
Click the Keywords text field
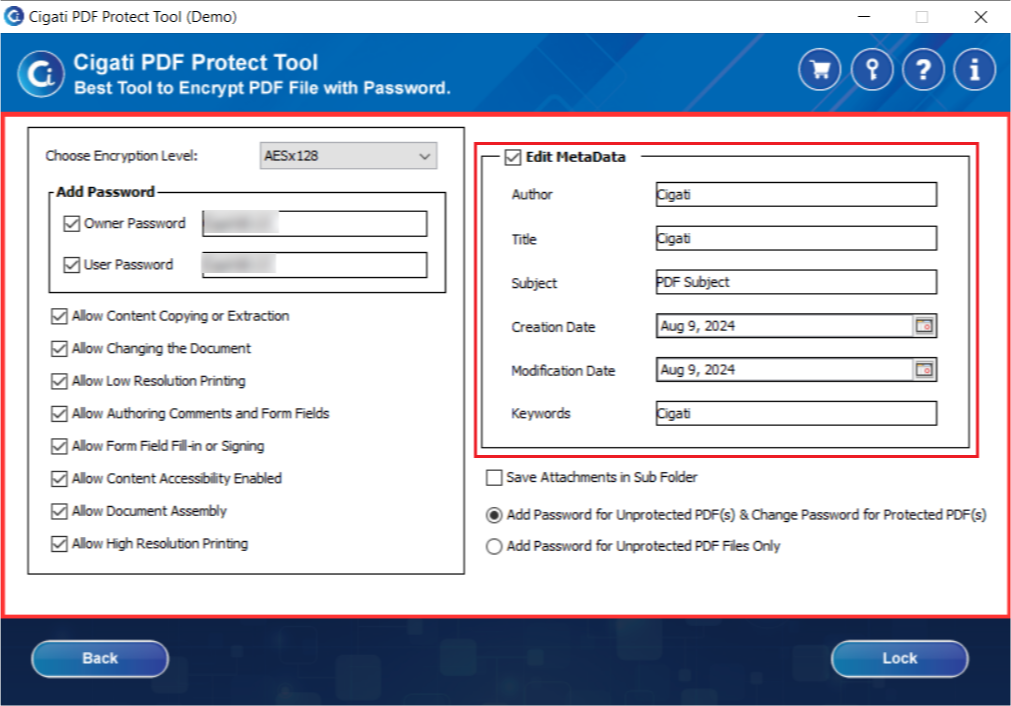pos(796,413)
